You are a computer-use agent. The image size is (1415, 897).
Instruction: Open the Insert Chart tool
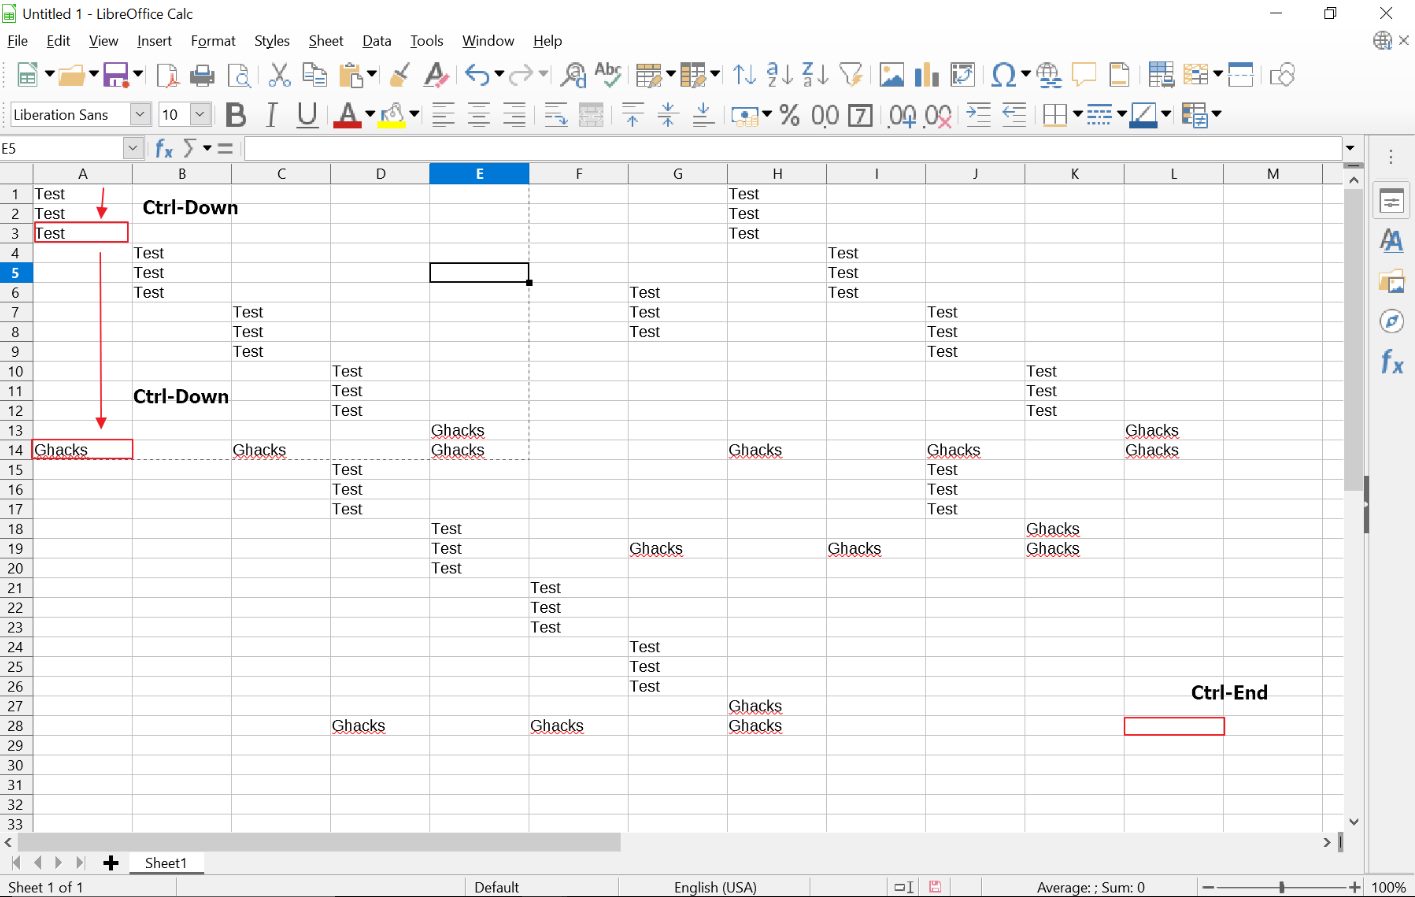(925, 74)
